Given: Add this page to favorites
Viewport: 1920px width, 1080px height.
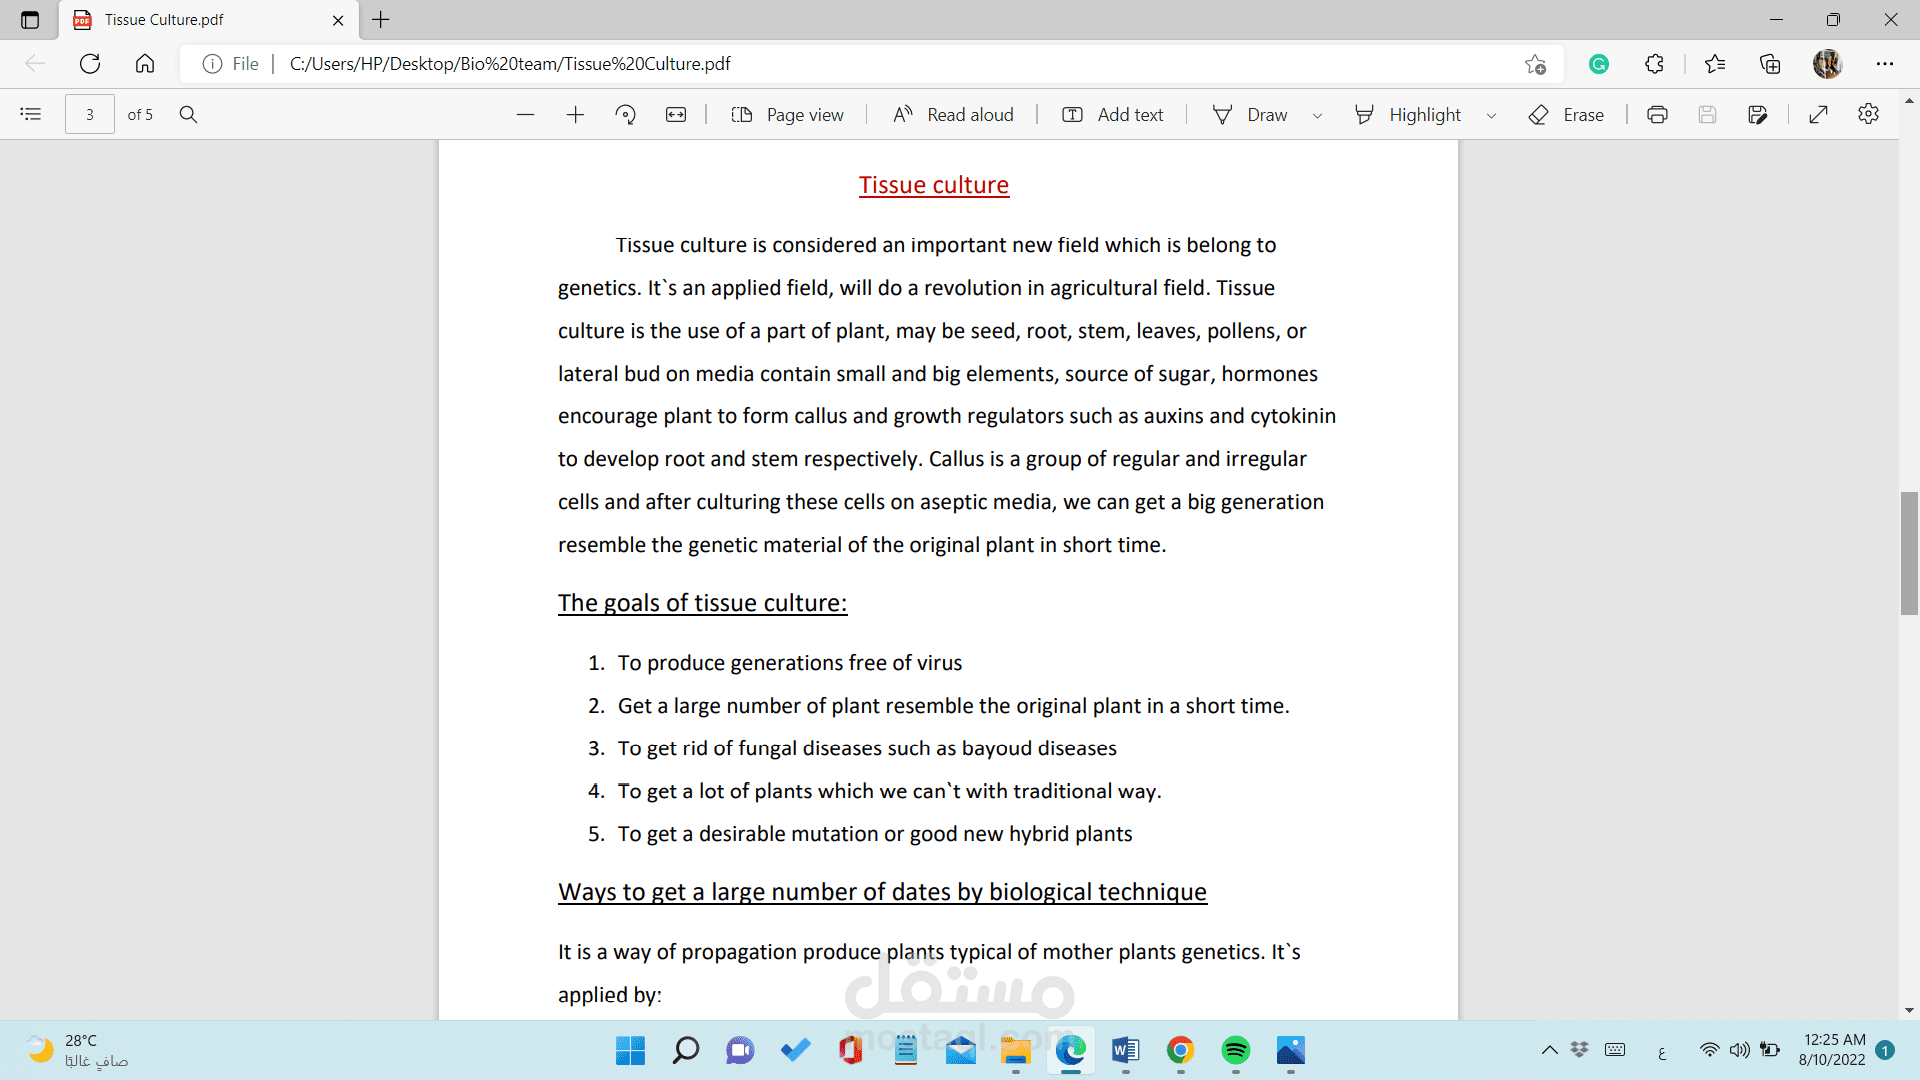Looking at the screenshot, I should coord(1535,64).
